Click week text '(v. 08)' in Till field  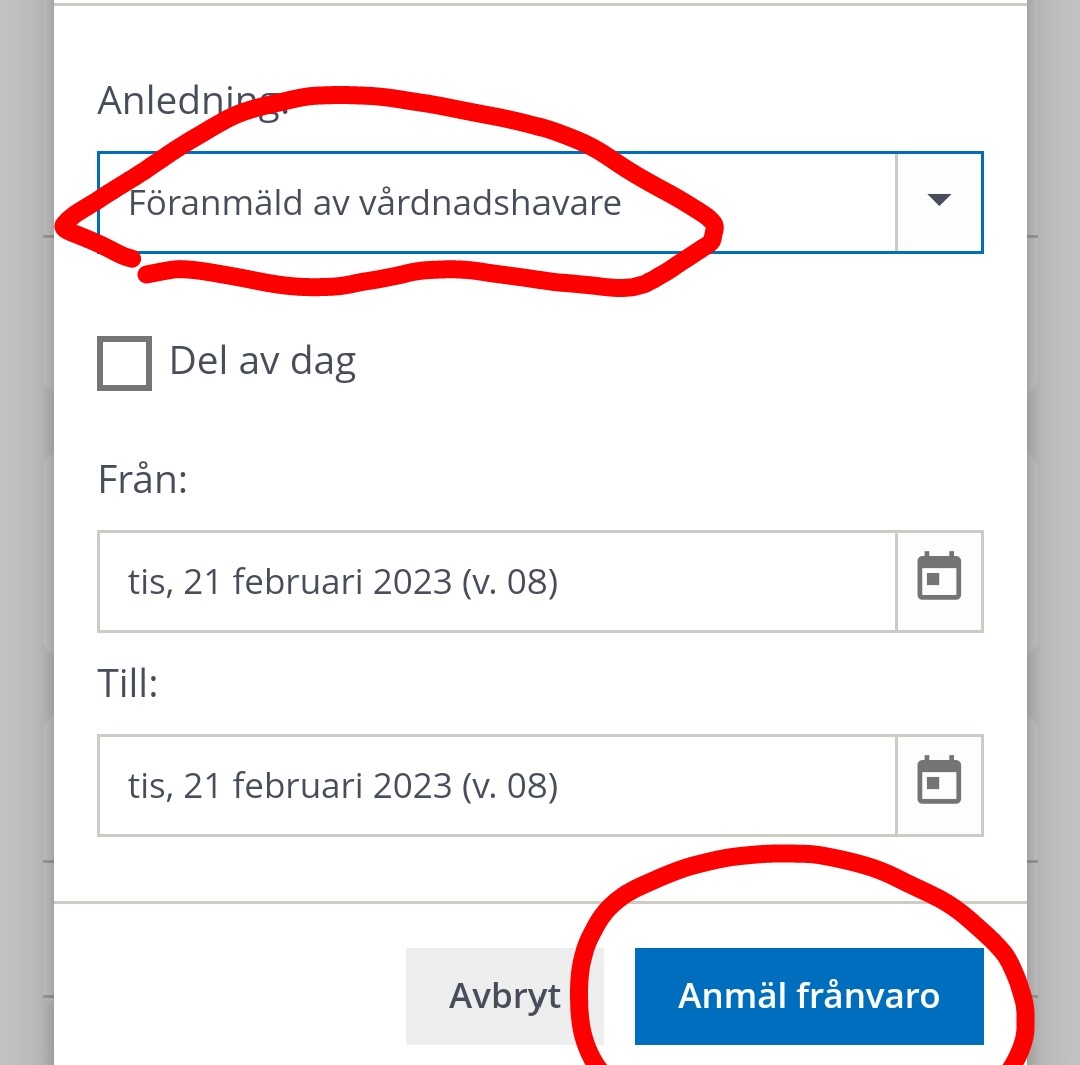tap(509, 785)
